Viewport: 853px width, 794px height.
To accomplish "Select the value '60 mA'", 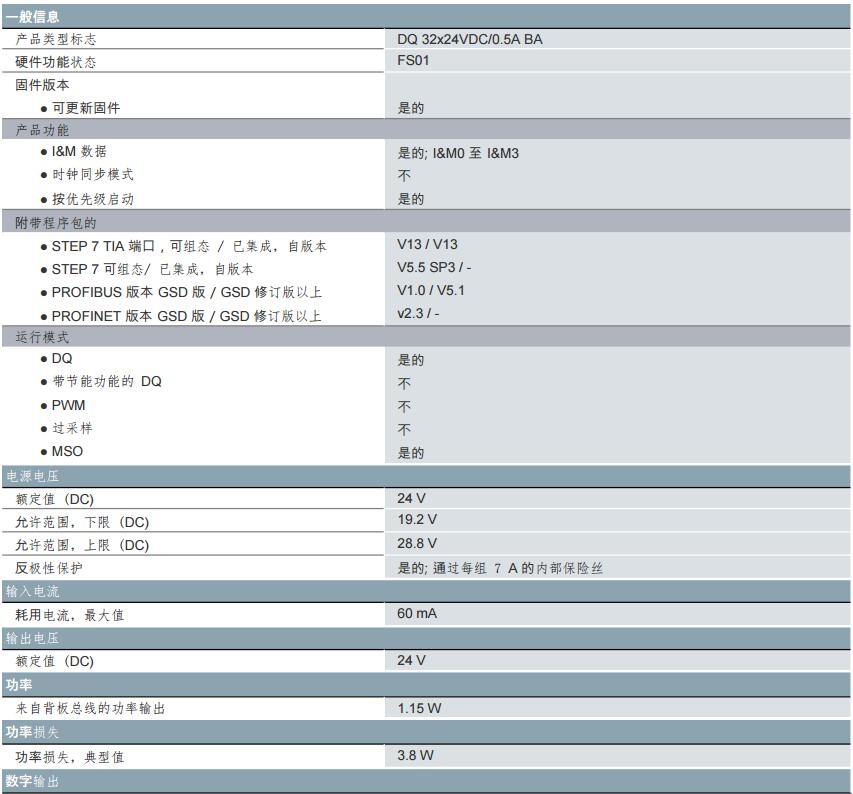I will (417, 613).
